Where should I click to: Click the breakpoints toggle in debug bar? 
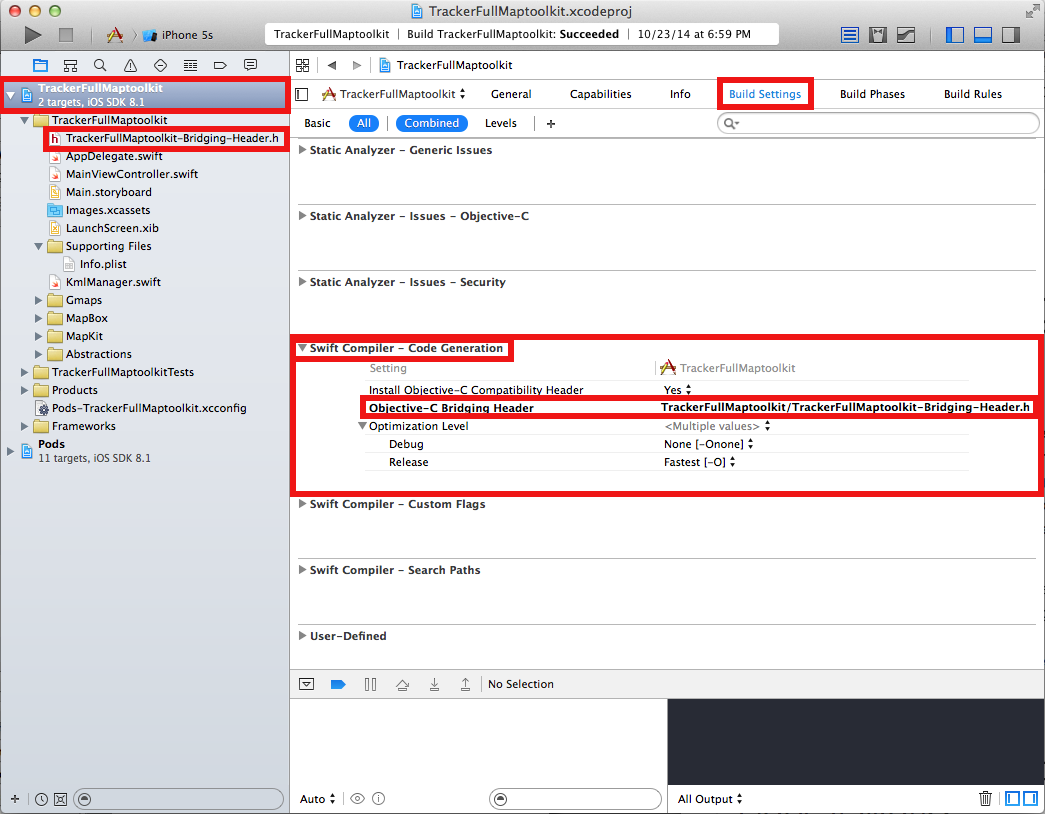click(x=337, y=684)
